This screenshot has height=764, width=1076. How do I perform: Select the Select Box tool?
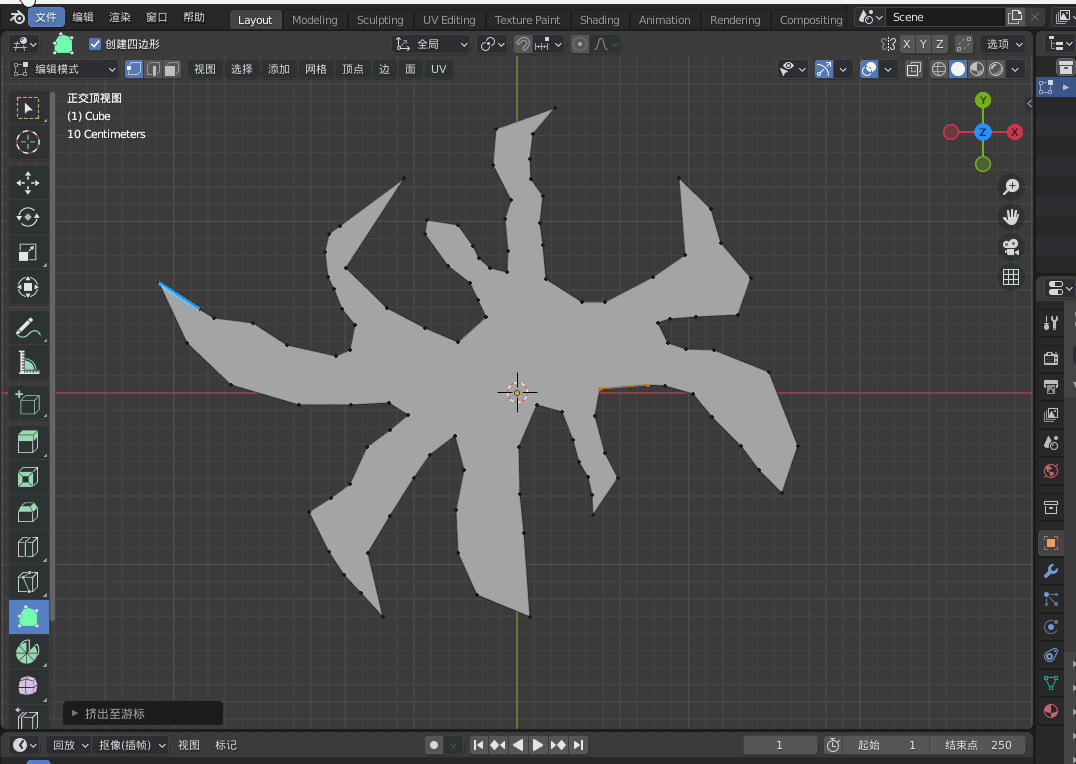(27, 108)
